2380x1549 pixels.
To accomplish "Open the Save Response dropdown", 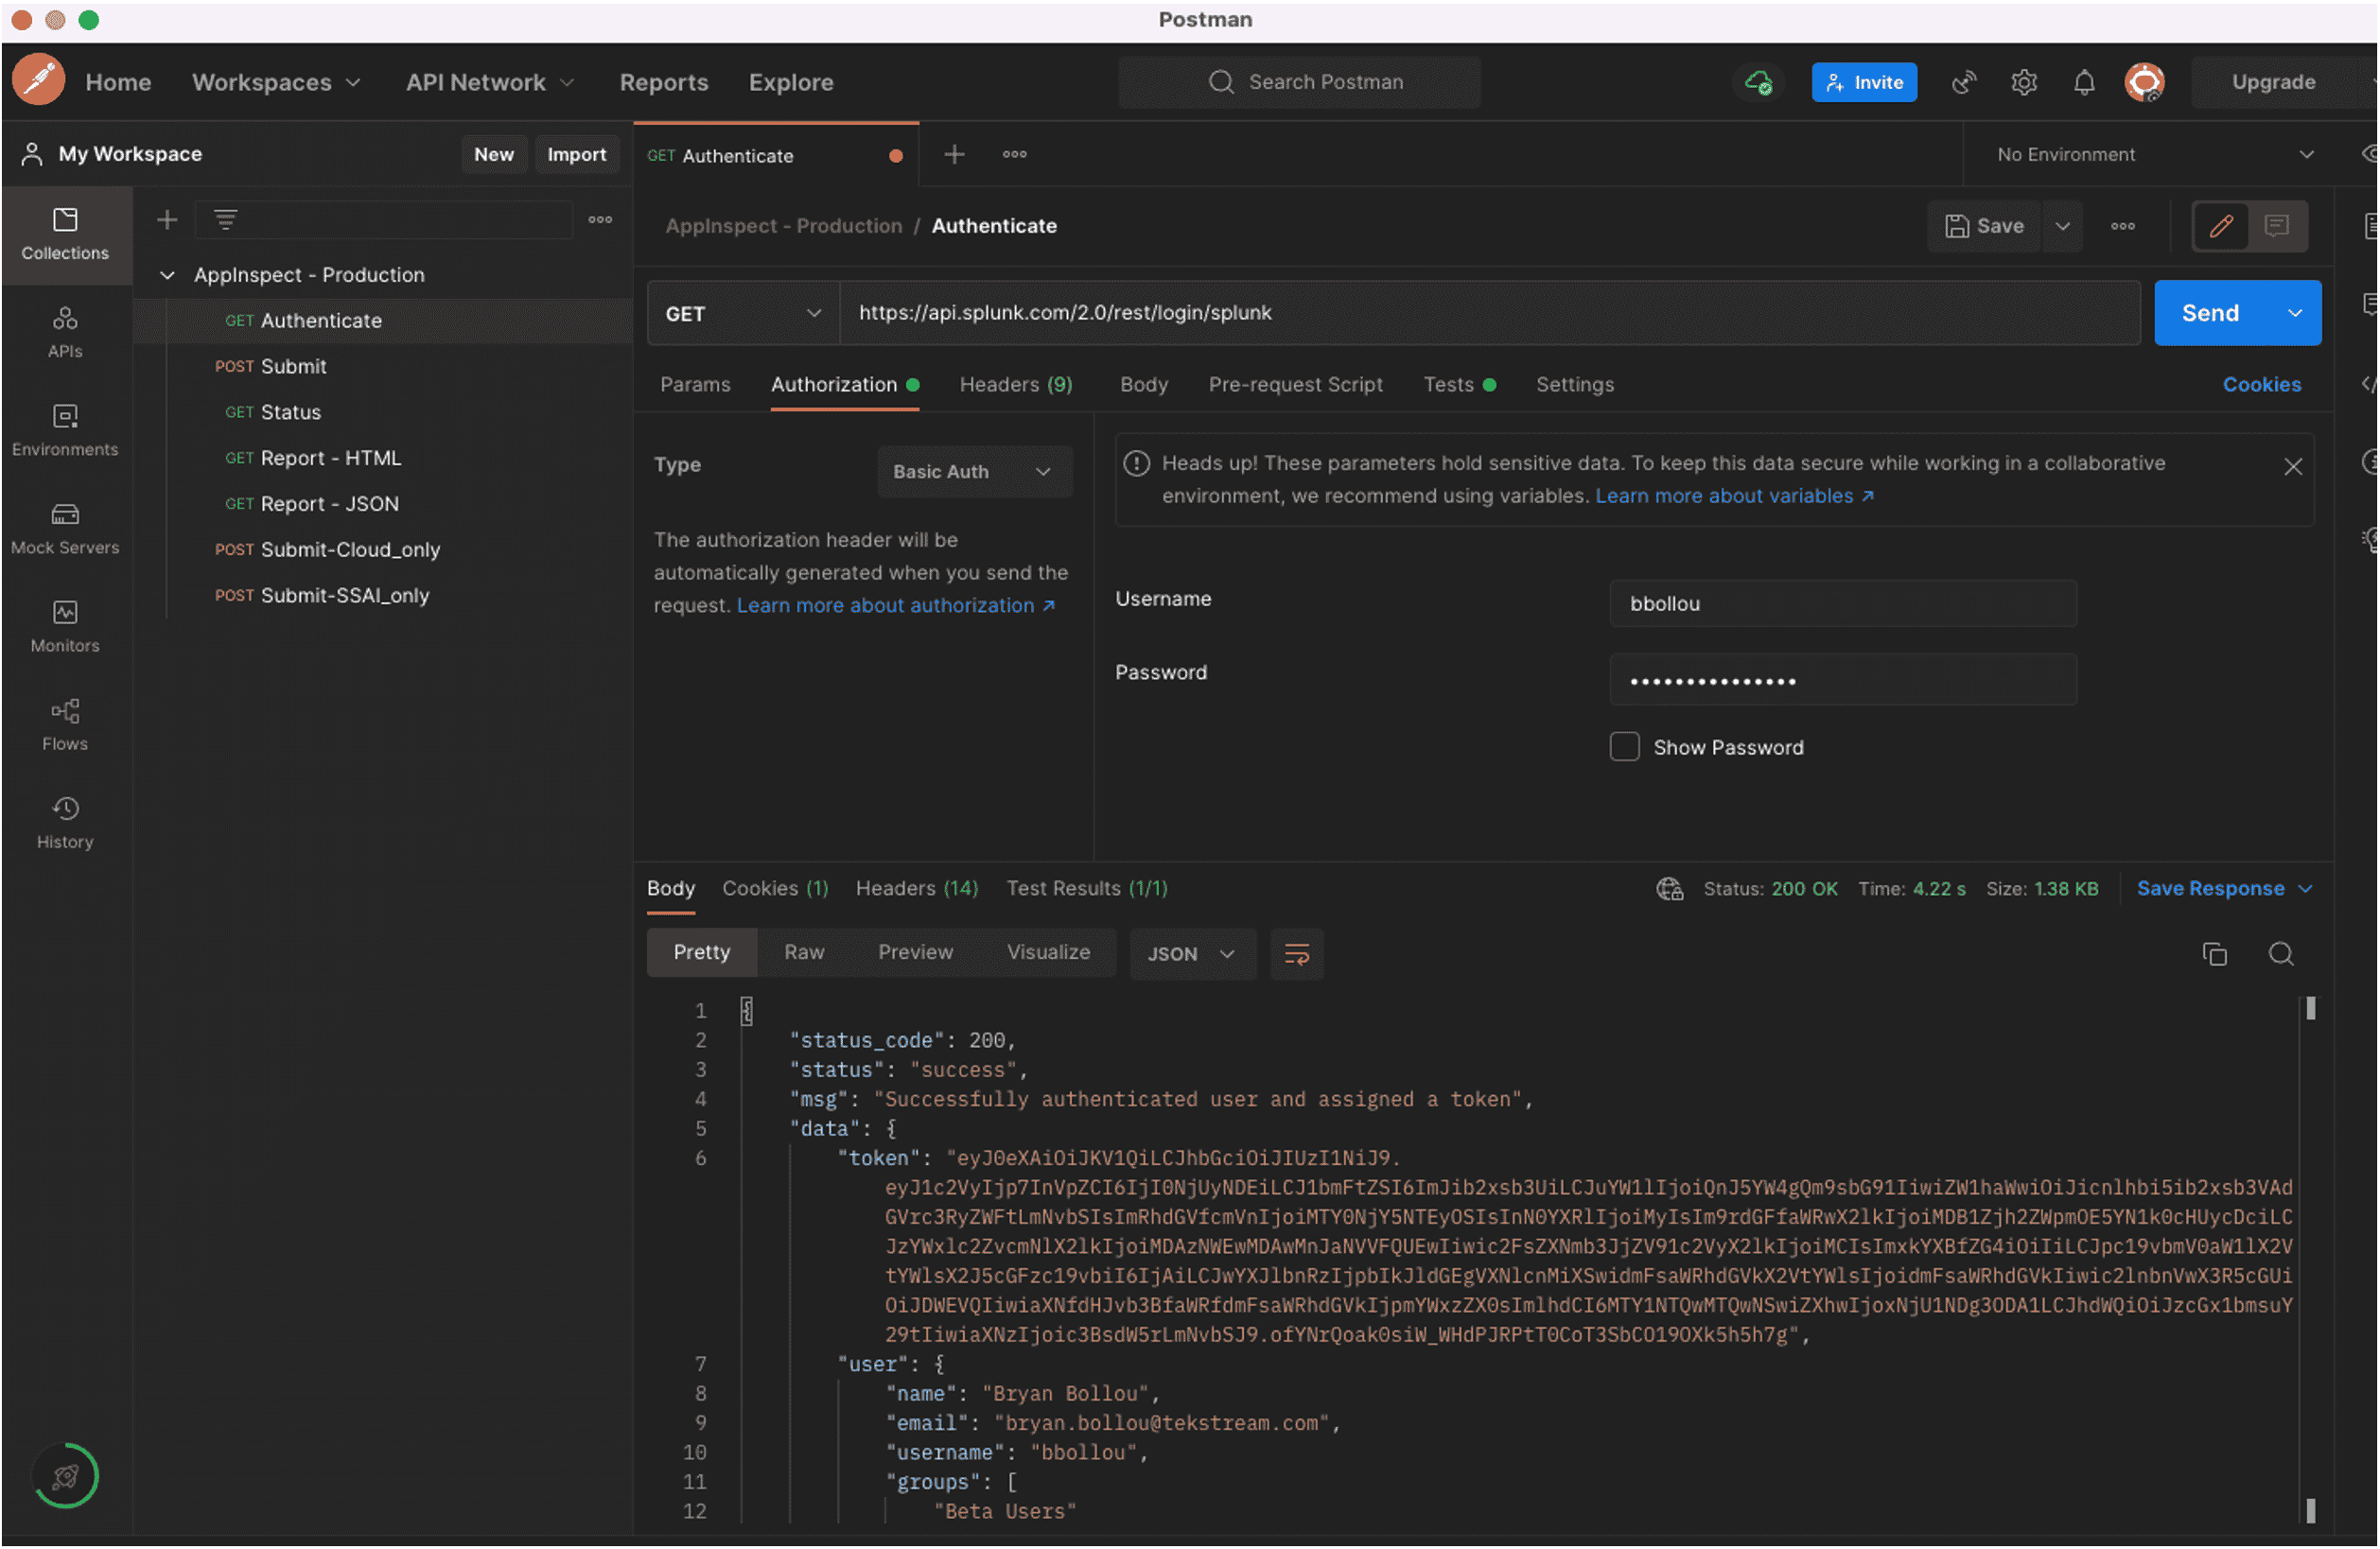I will [x=2224, y=889].
